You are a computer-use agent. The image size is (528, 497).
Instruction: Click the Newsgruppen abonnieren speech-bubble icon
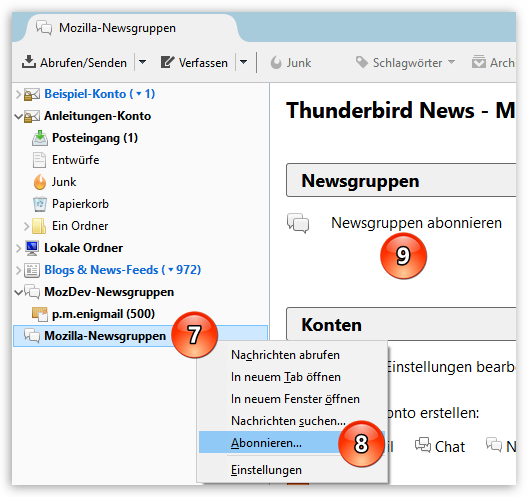pos(298,223)
